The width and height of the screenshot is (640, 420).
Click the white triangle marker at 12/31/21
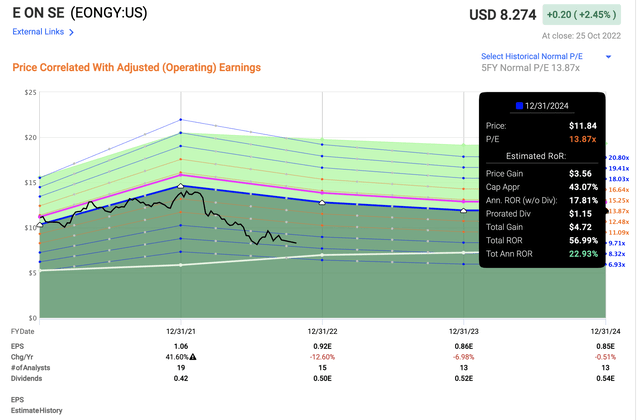coord(181,186)
